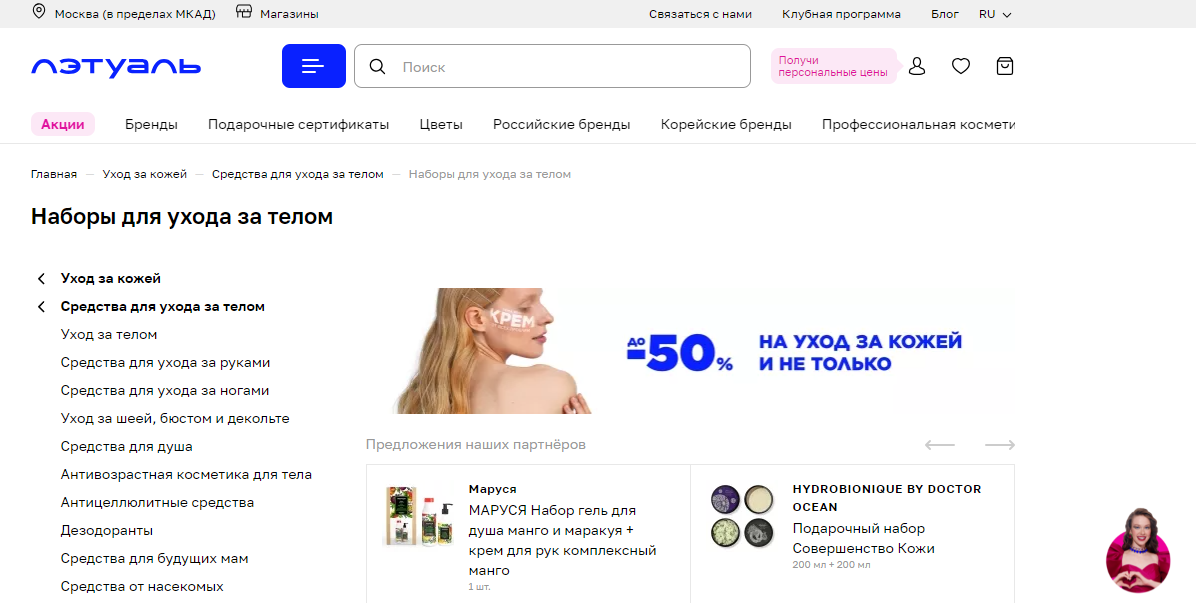Open the shopping bag cart icon
The image size is (1196, 603).
[1005, 66]
